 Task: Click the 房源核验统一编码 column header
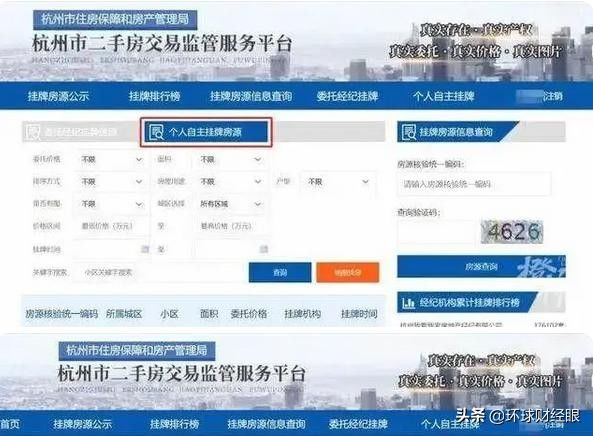(x=62, y=313)
